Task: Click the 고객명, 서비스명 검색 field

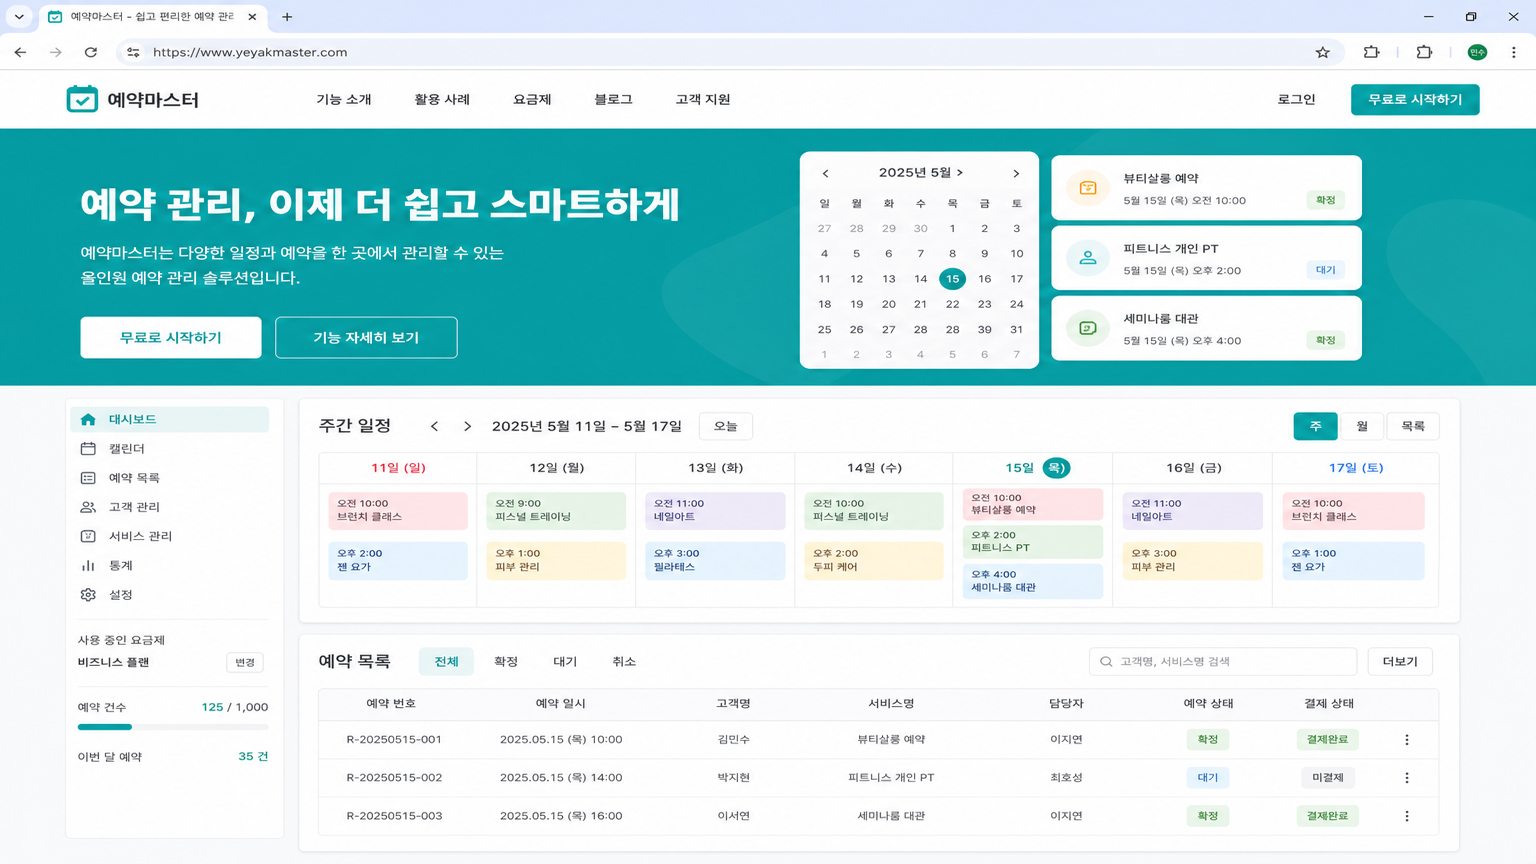Action: (x=1222, y=661)
